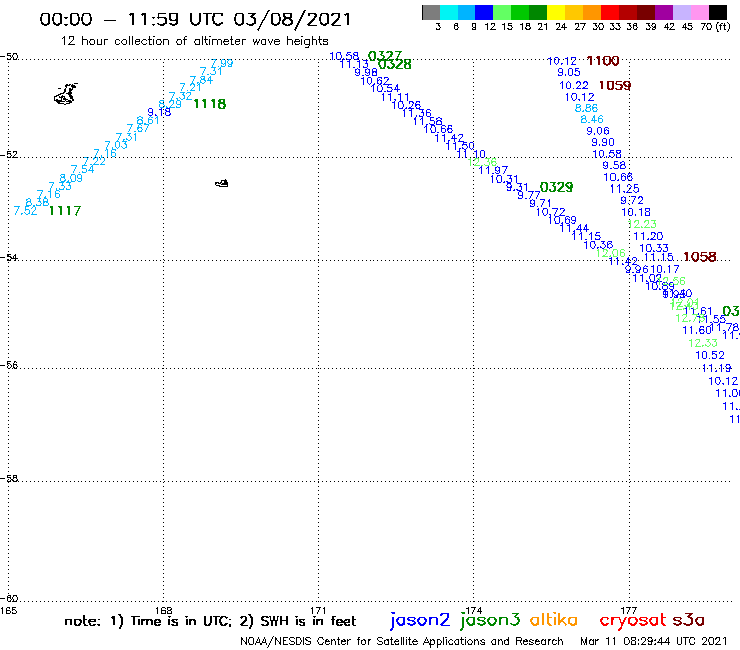Click the 8.46 wave height value
The height and width of the screenshot is (650, 740).
click(592, 119)
